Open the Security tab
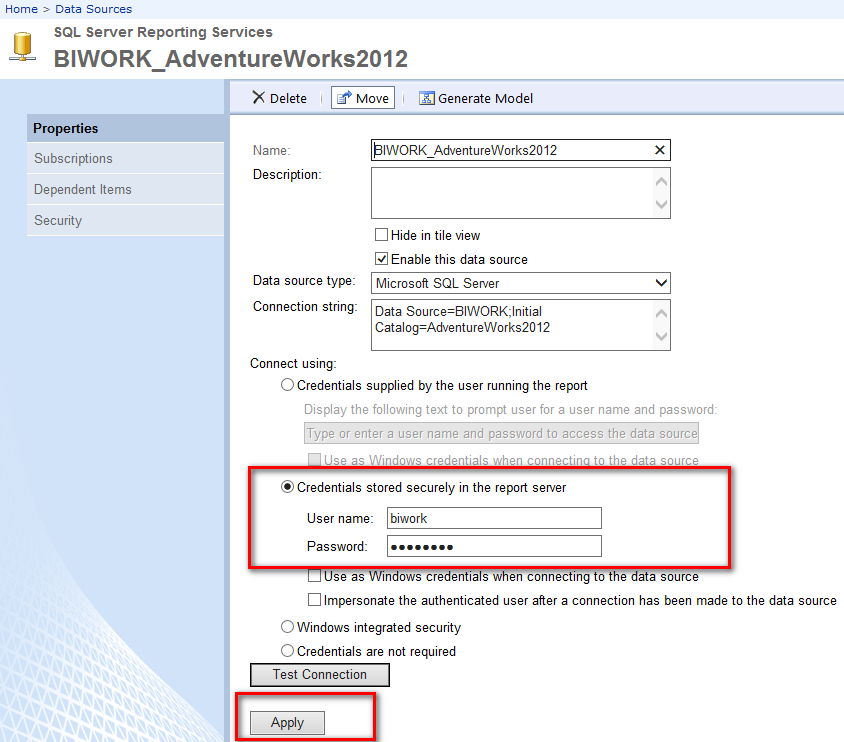 coord(125,220)
